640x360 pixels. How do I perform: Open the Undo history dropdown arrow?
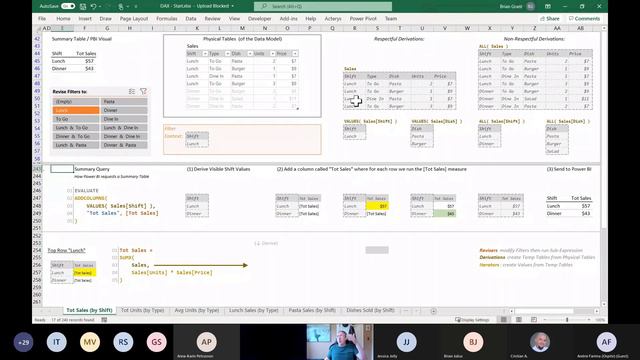click(x=100, y=7)
